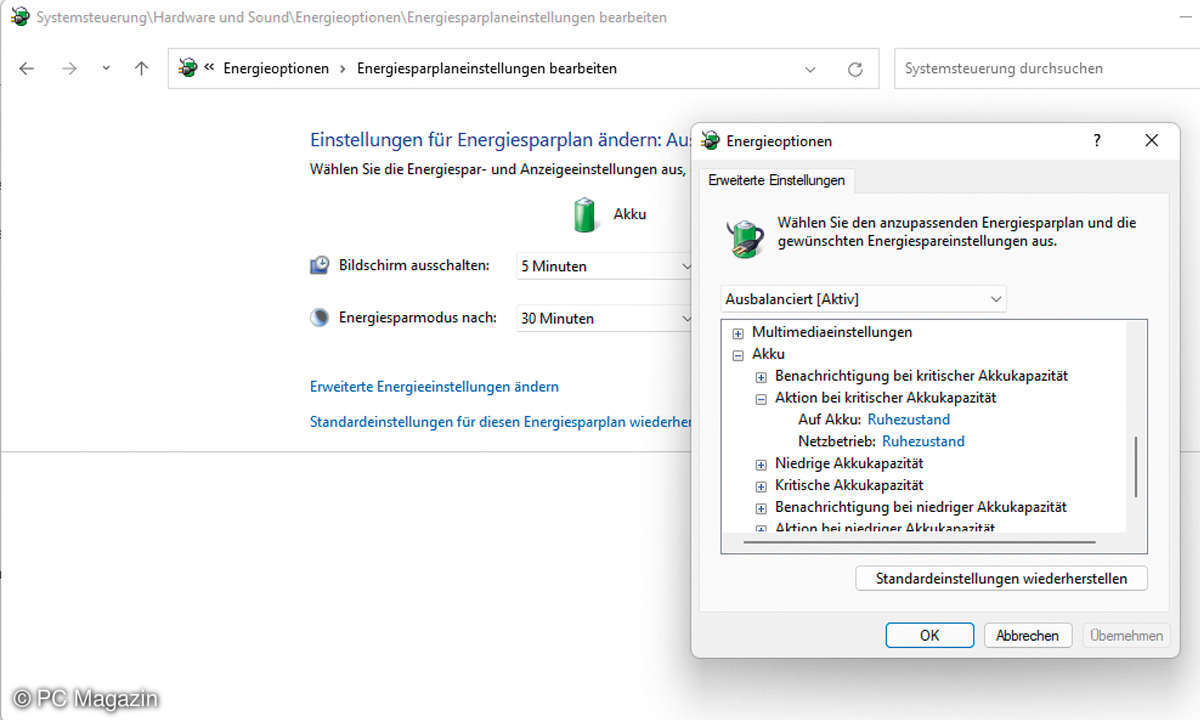Go back with the Back arrow

(x=27, y=69)
